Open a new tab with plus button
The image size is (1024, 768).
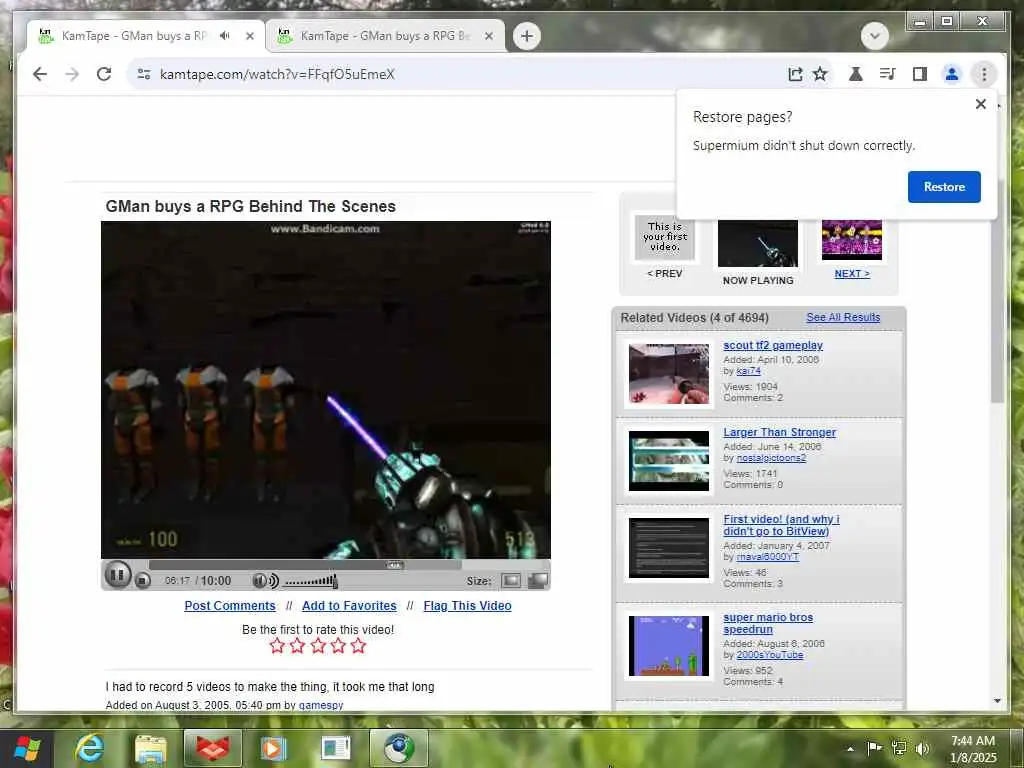[526, 36]
